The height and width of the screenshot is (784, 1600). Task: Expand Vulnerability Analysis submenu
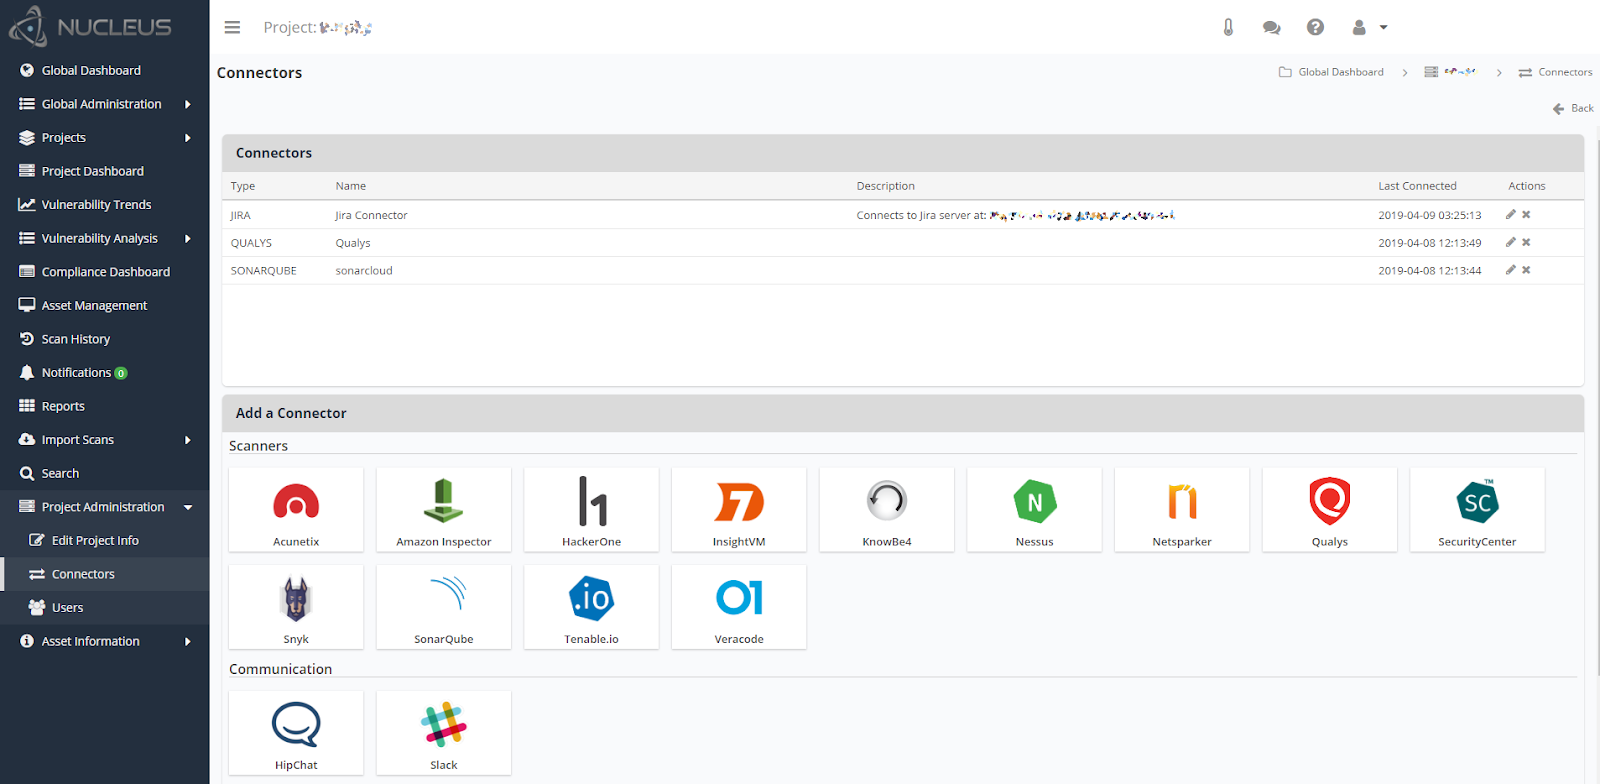click(104, 238)
